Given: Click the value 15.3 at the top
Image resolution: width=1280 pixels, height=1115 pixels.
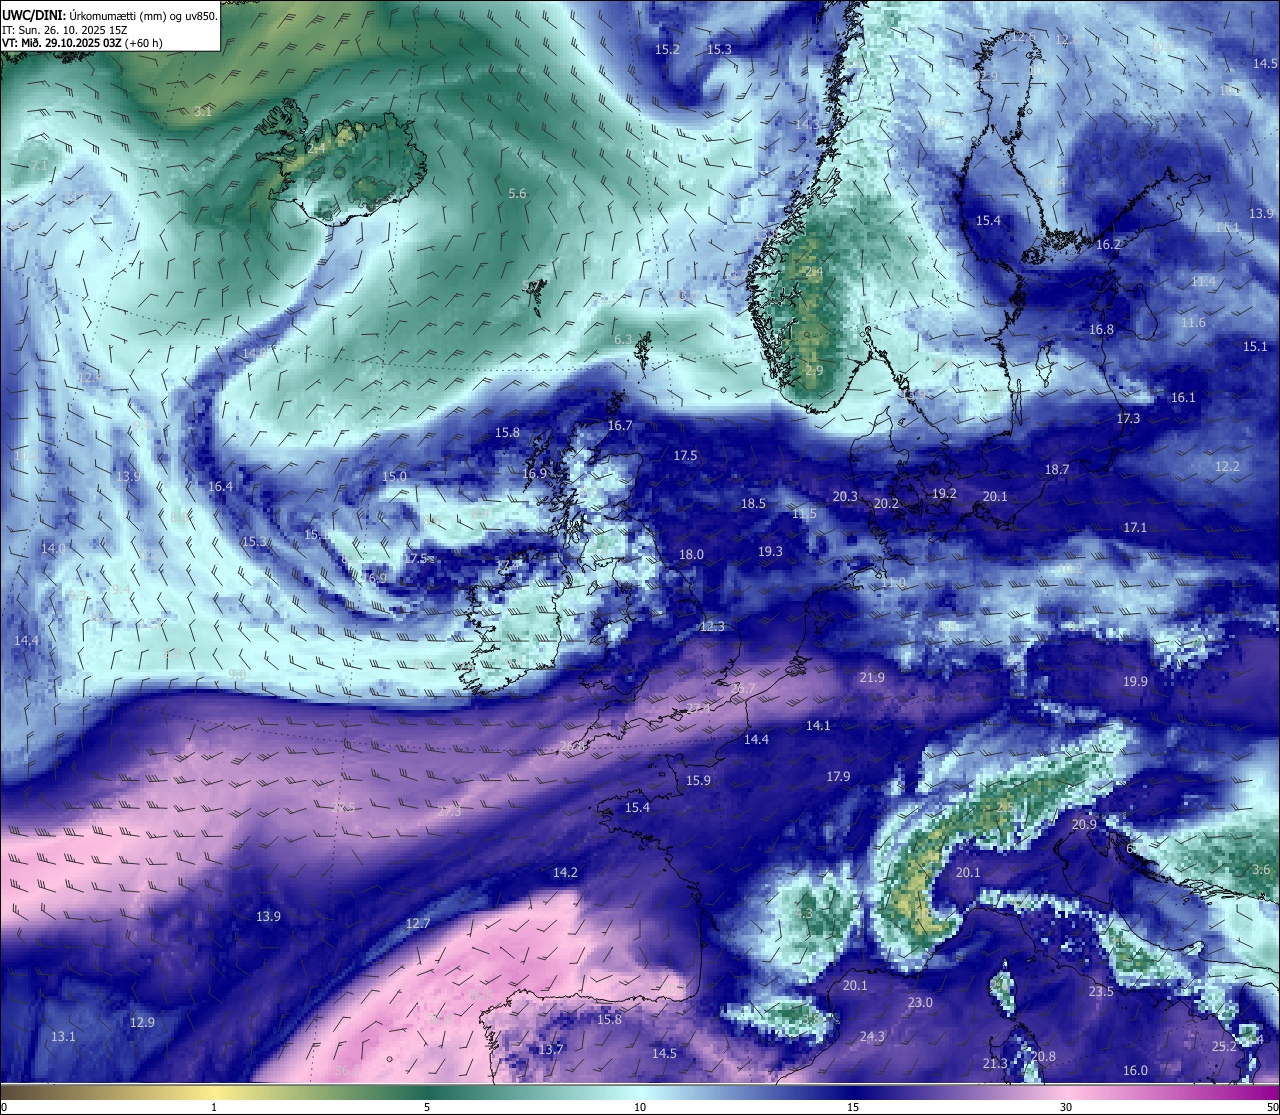Looking at the screenshot, I should (x=719, y=49).
